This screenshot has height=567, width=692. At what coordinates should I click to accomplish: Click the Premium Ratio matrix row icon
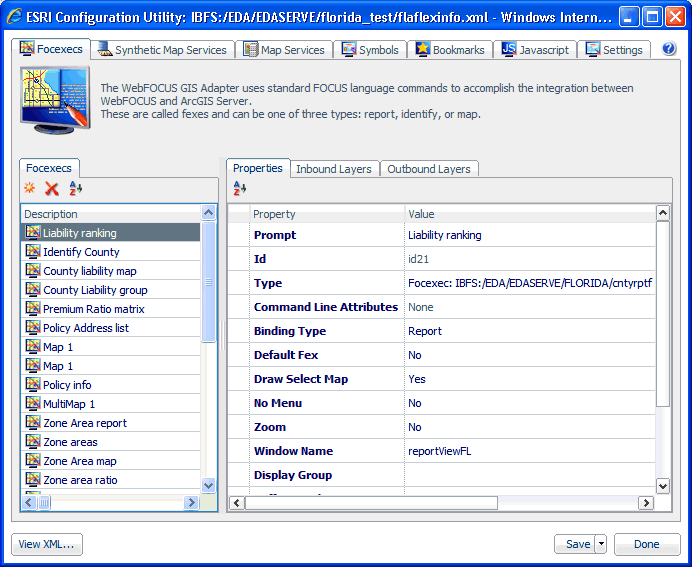point(33,308)
